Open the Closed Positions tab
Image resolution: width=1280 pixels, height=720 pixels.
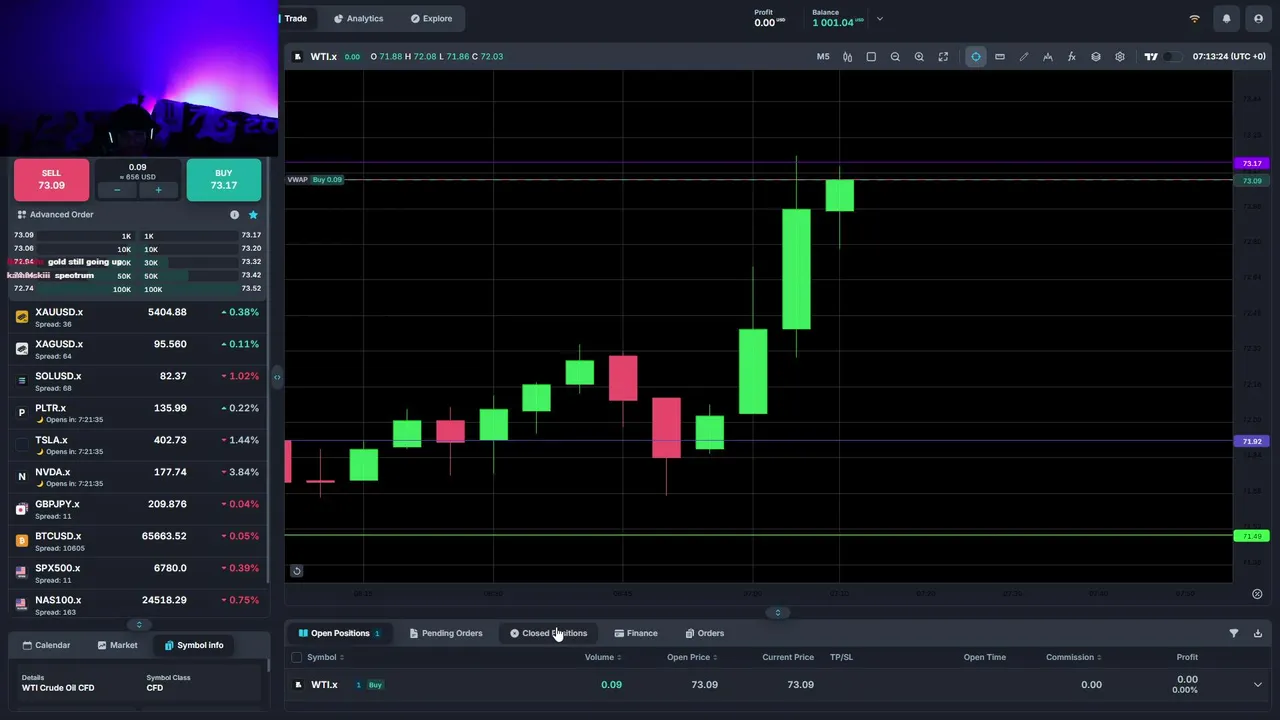(548, 633)
